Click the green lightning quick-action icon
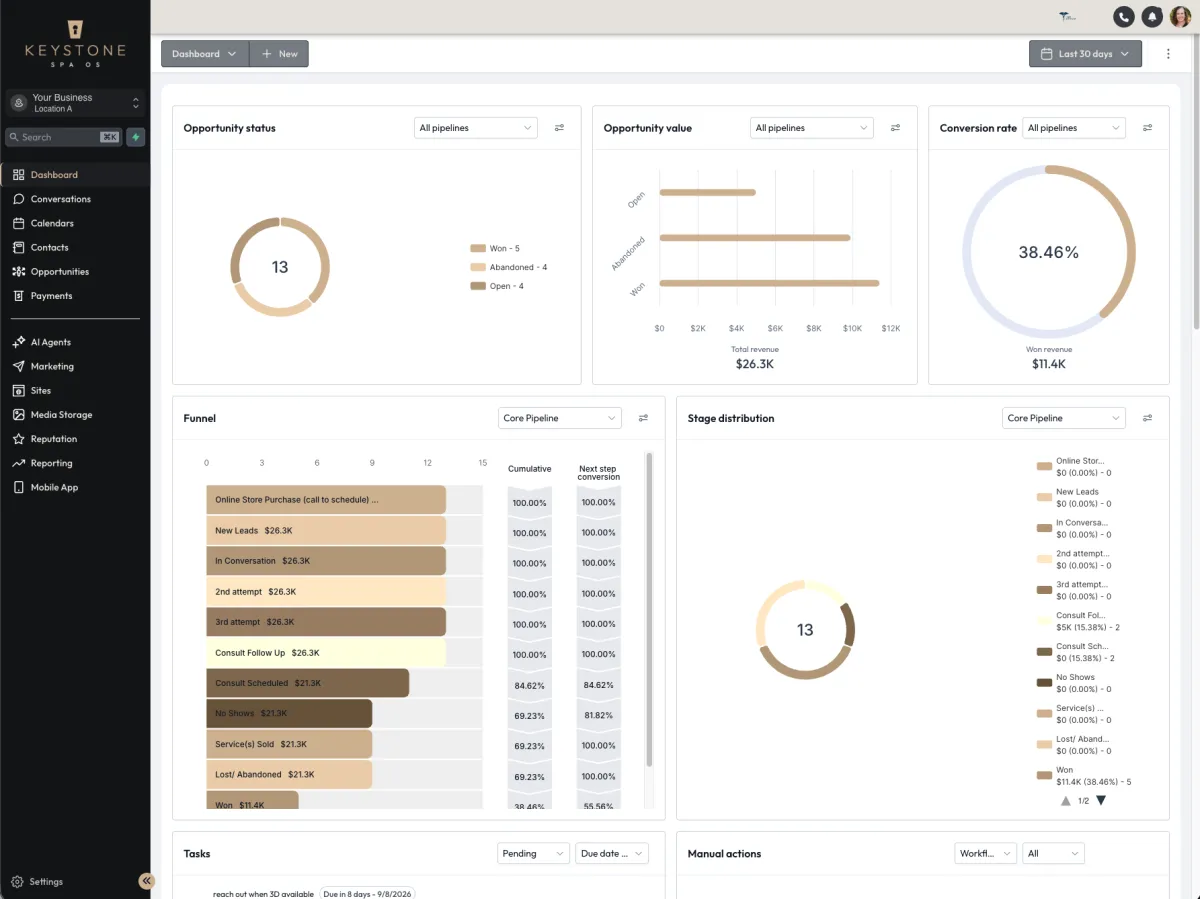1200x899 pixels. [x=135, y=137]
